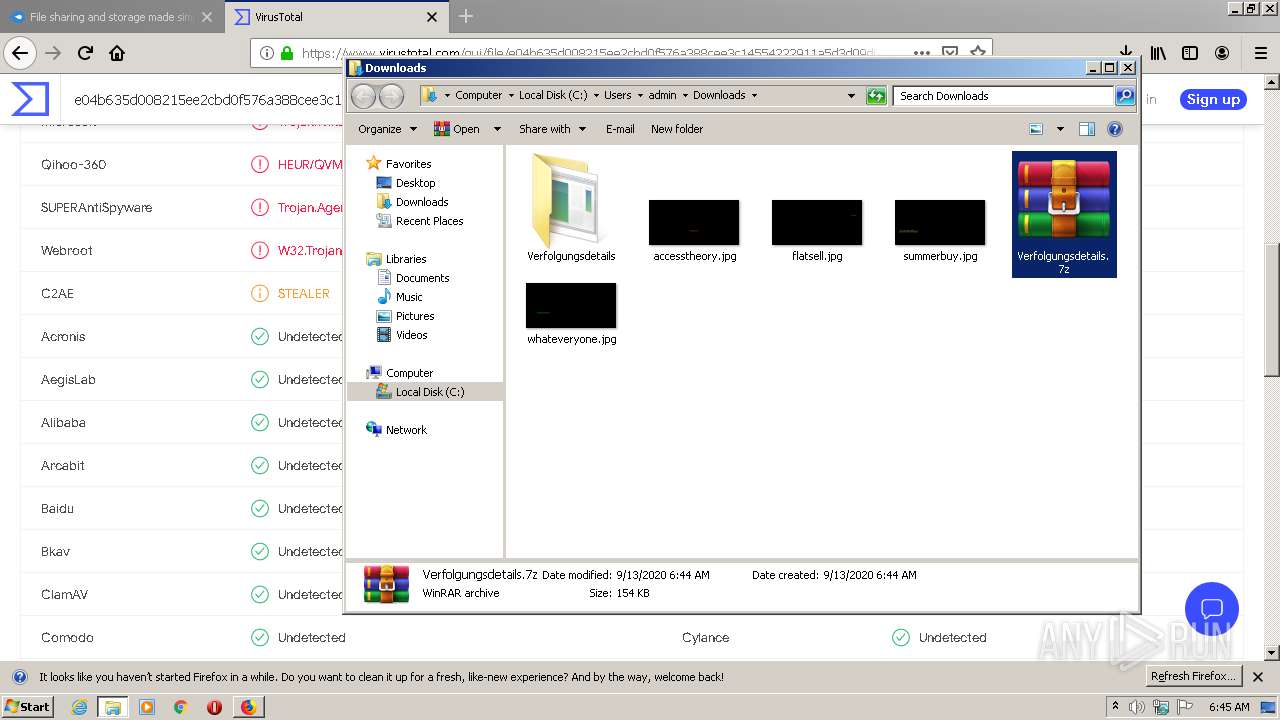1280x720 pixels.
Task: Click Explorer back navigation button
Action: pos(364,96)
